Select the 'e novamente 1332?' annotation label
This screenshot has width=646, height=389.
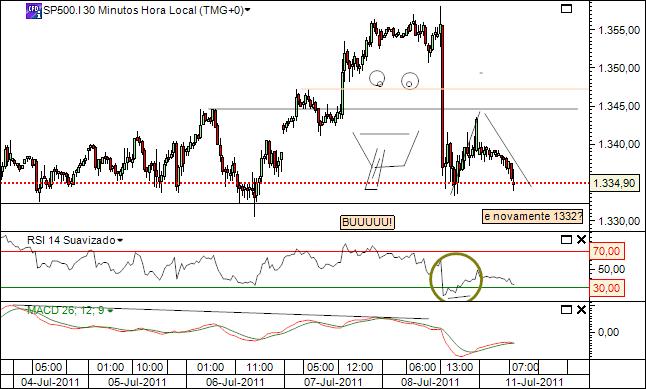tap(533, 216)
